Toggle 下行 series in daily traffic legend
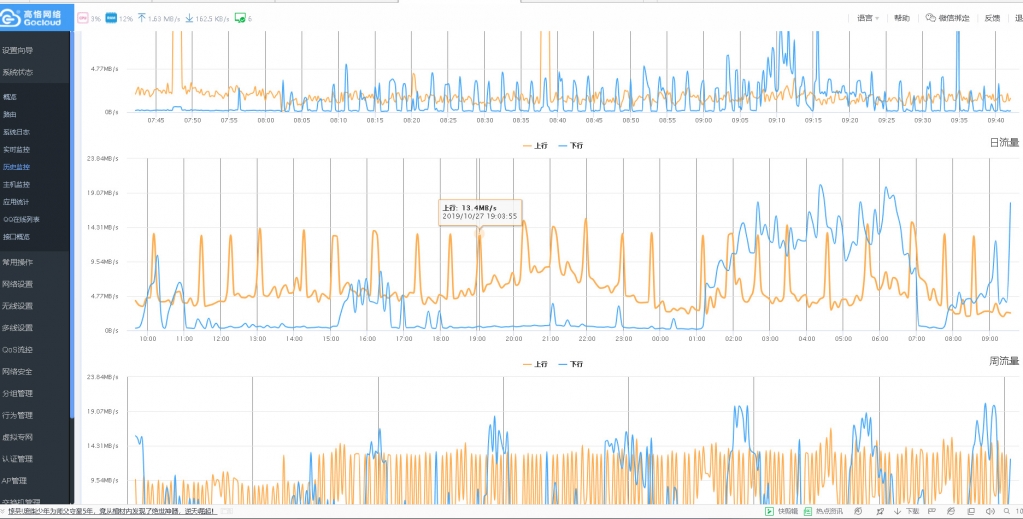Image resolution: width=1023 pixels, height=519 pixels. pos(571,146)
